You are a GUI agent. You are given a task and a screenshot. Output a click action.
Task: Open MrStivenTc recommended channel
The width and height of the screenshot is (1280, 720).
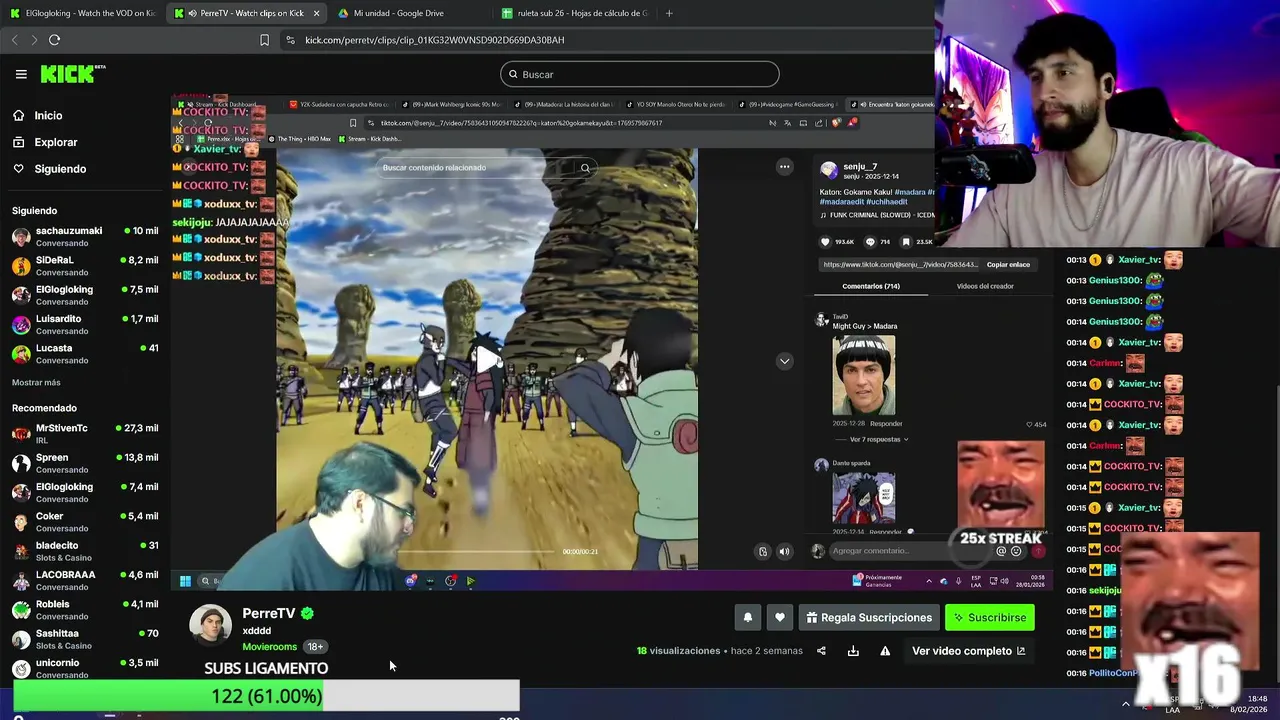click(85, 433)
